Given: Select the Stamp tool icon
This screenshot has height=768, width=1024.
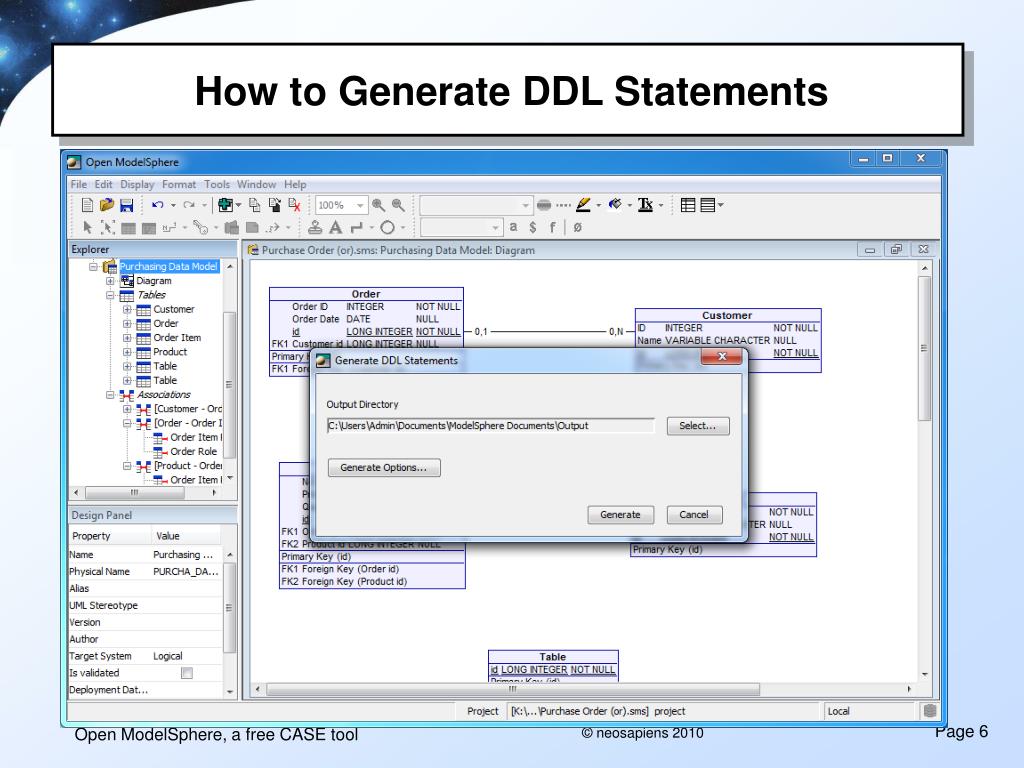Looking at the screenshot, I should click(315, 227).
